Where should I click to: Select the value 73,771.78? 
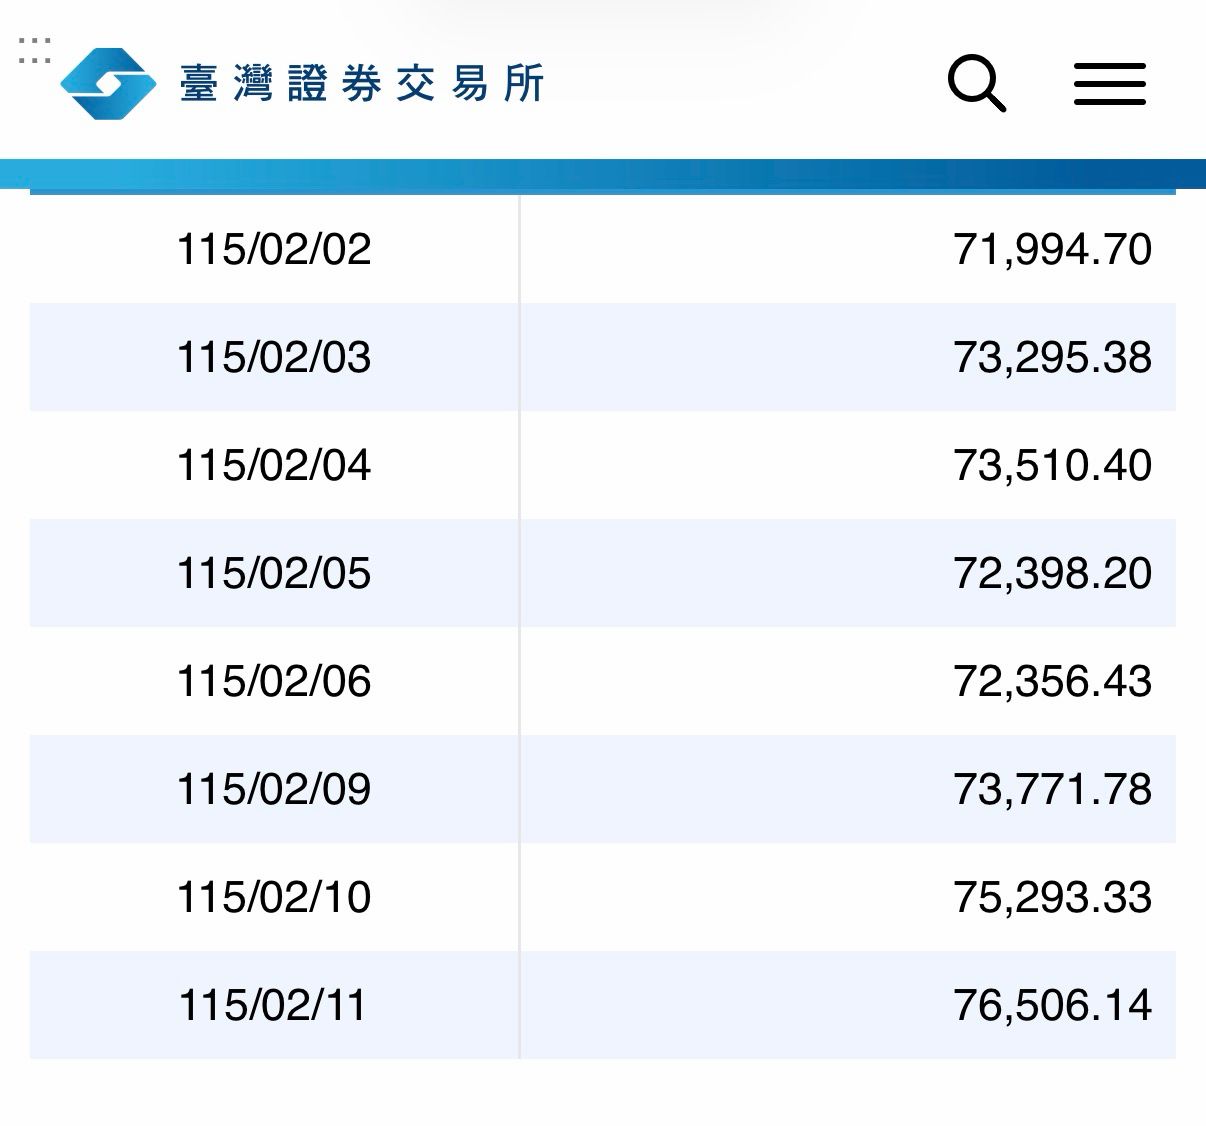[x=1052, y=789]
